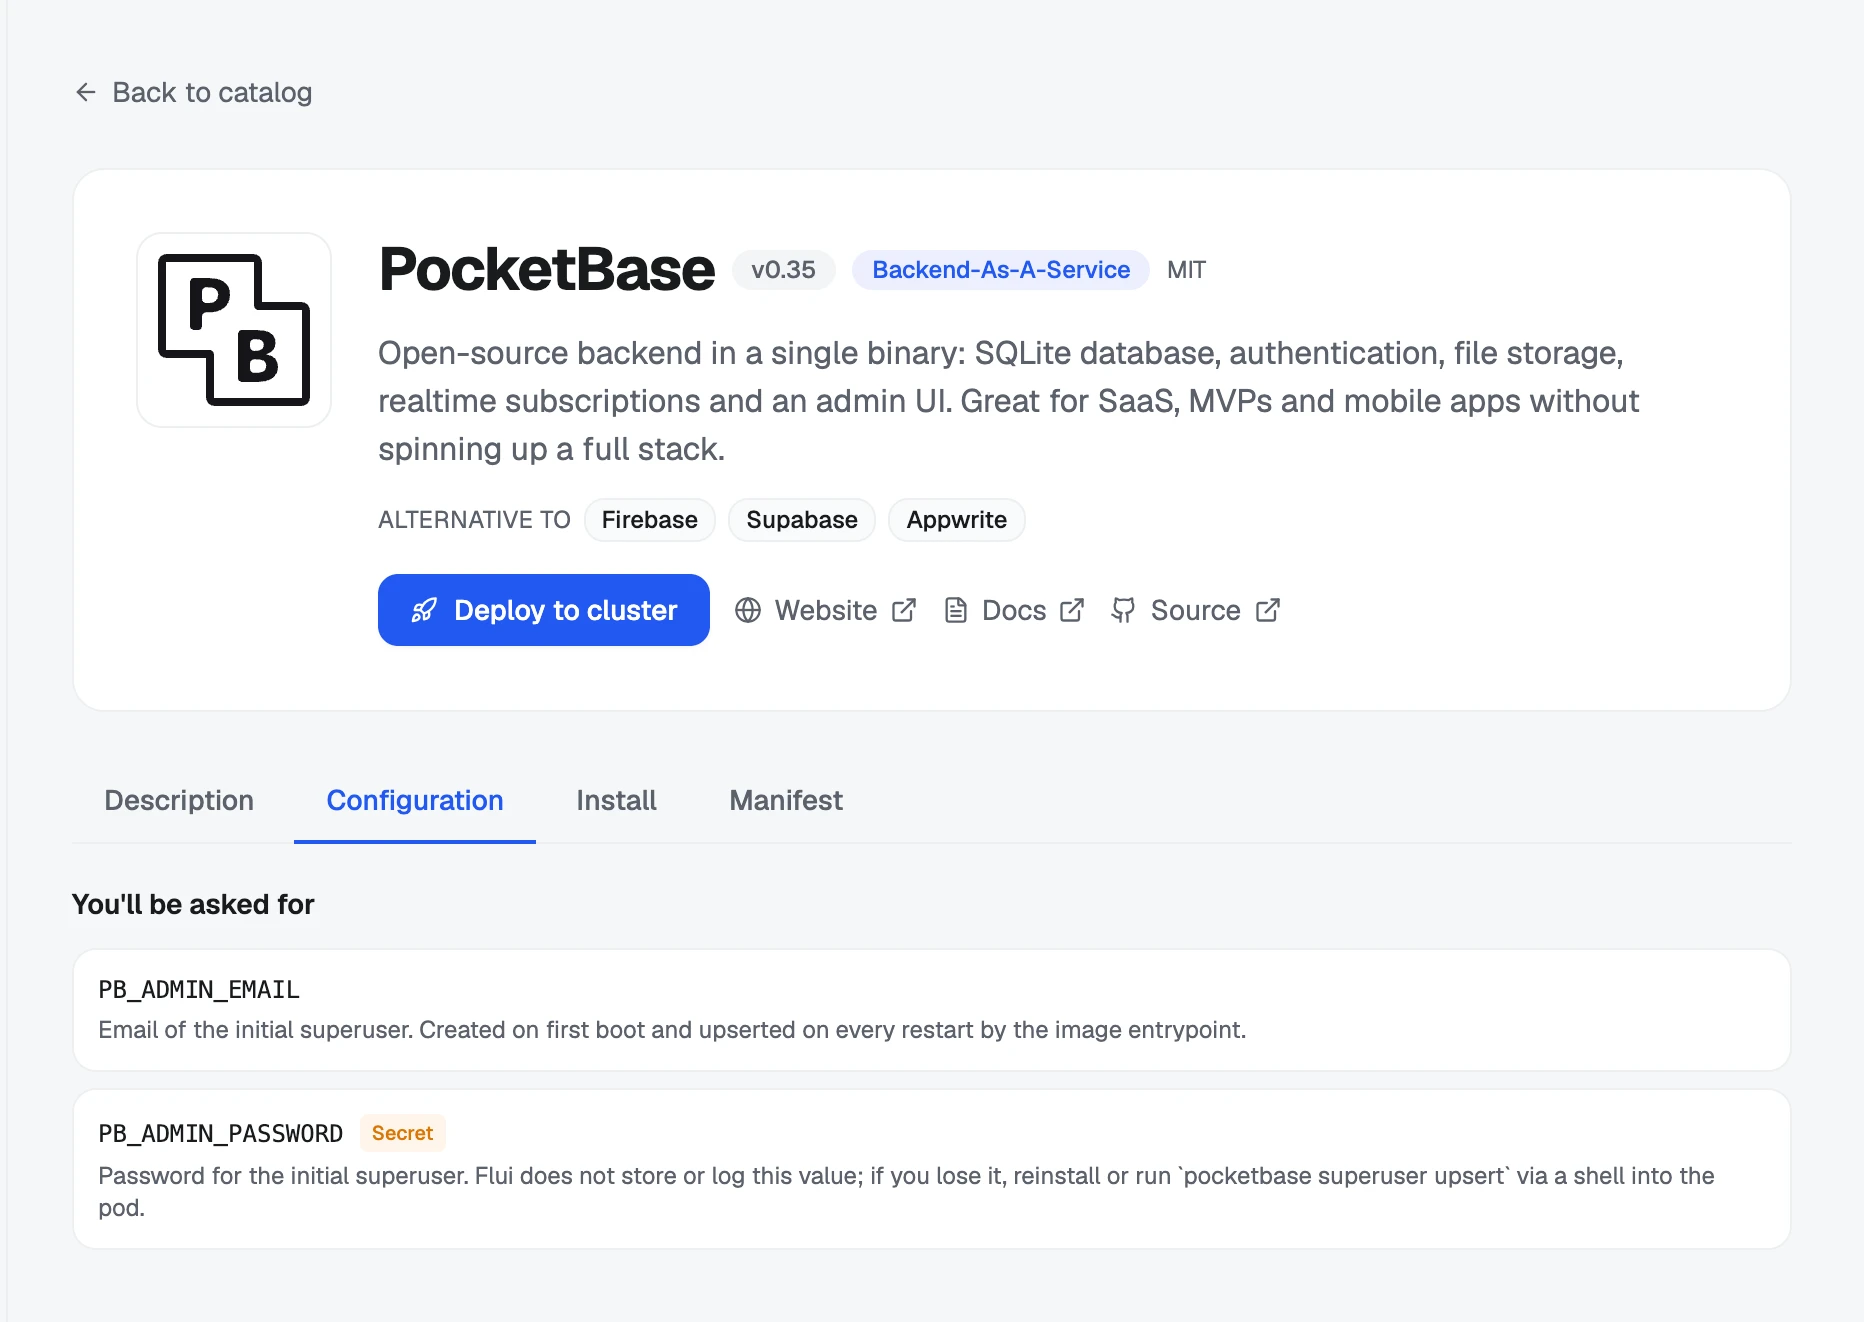Image resolution: width=1864 pixels, height=1322 pixels.
Task: Click the Firebase alternative chip
Action: click(x=650, y=520)
